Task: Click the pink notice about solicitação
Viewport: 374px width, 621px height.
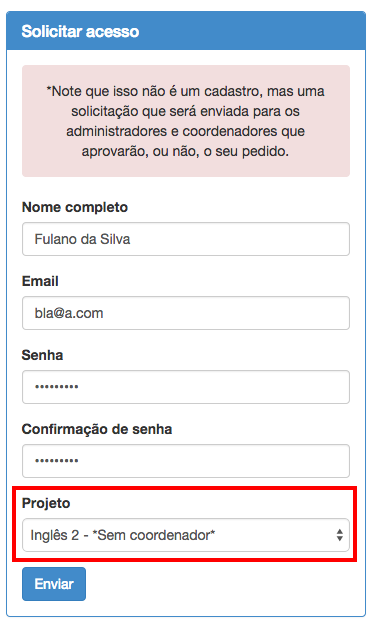Action: click(x=186, y=121)
